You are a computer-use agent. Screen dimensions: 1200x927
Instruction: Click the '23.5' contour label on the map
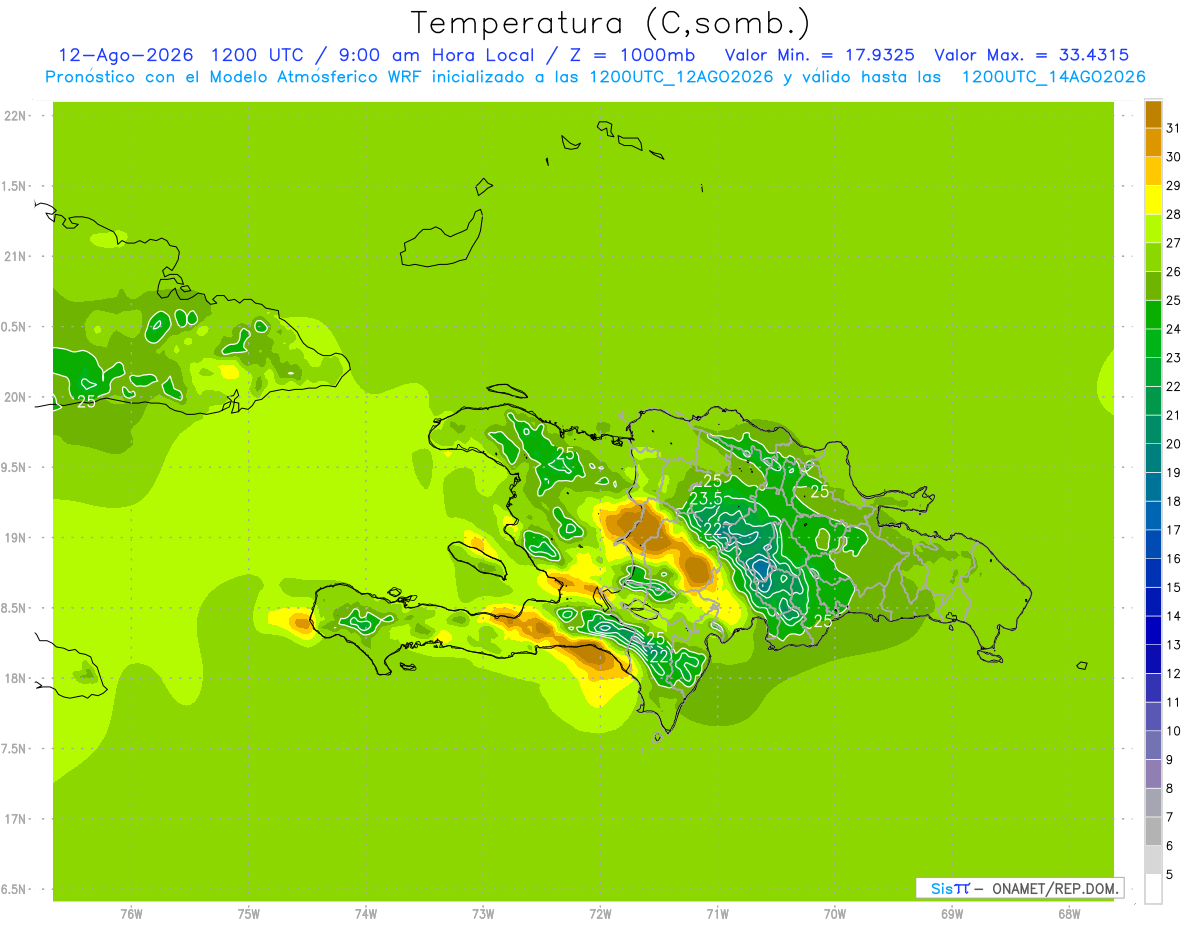(x=706, y=499)
